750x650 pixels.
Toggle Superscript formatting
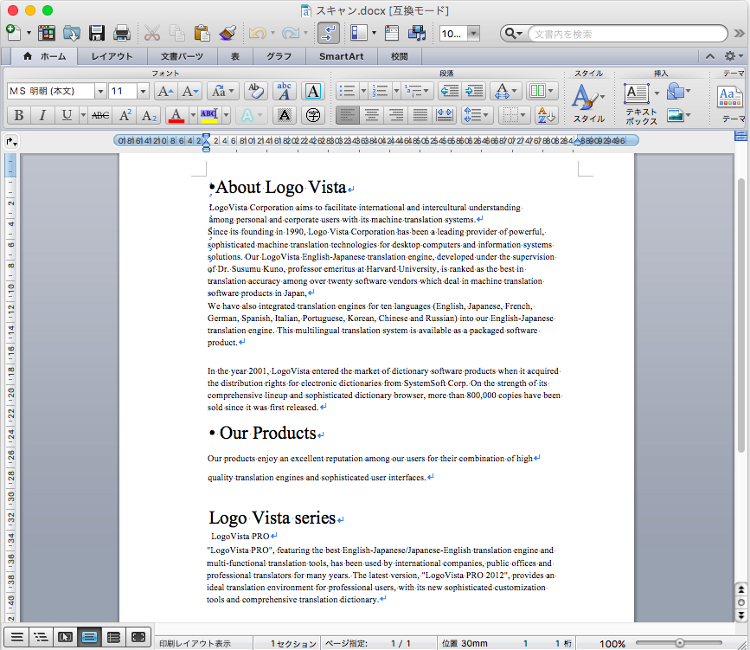tap(125, 115)
